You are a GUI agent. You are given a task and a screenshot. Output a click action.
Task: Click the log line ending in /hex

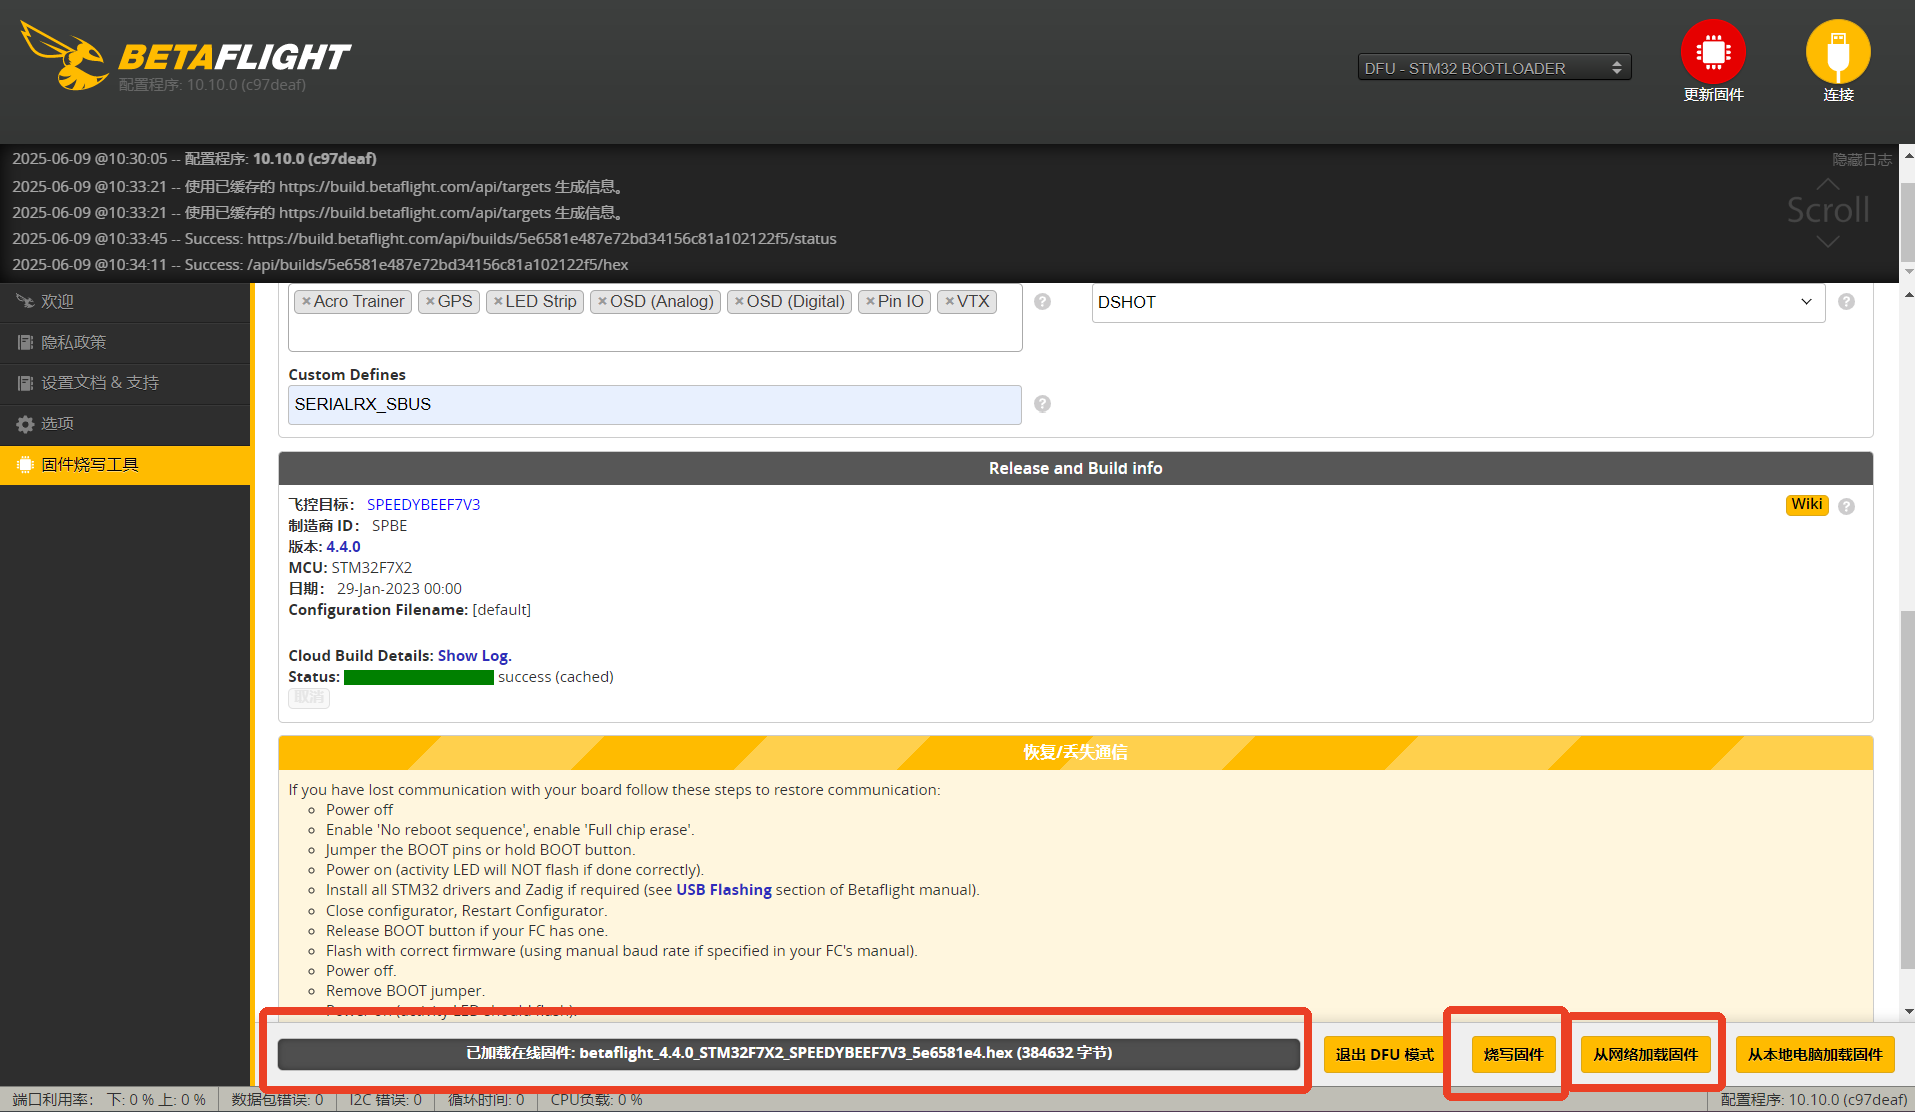click(x=320, y=265)
